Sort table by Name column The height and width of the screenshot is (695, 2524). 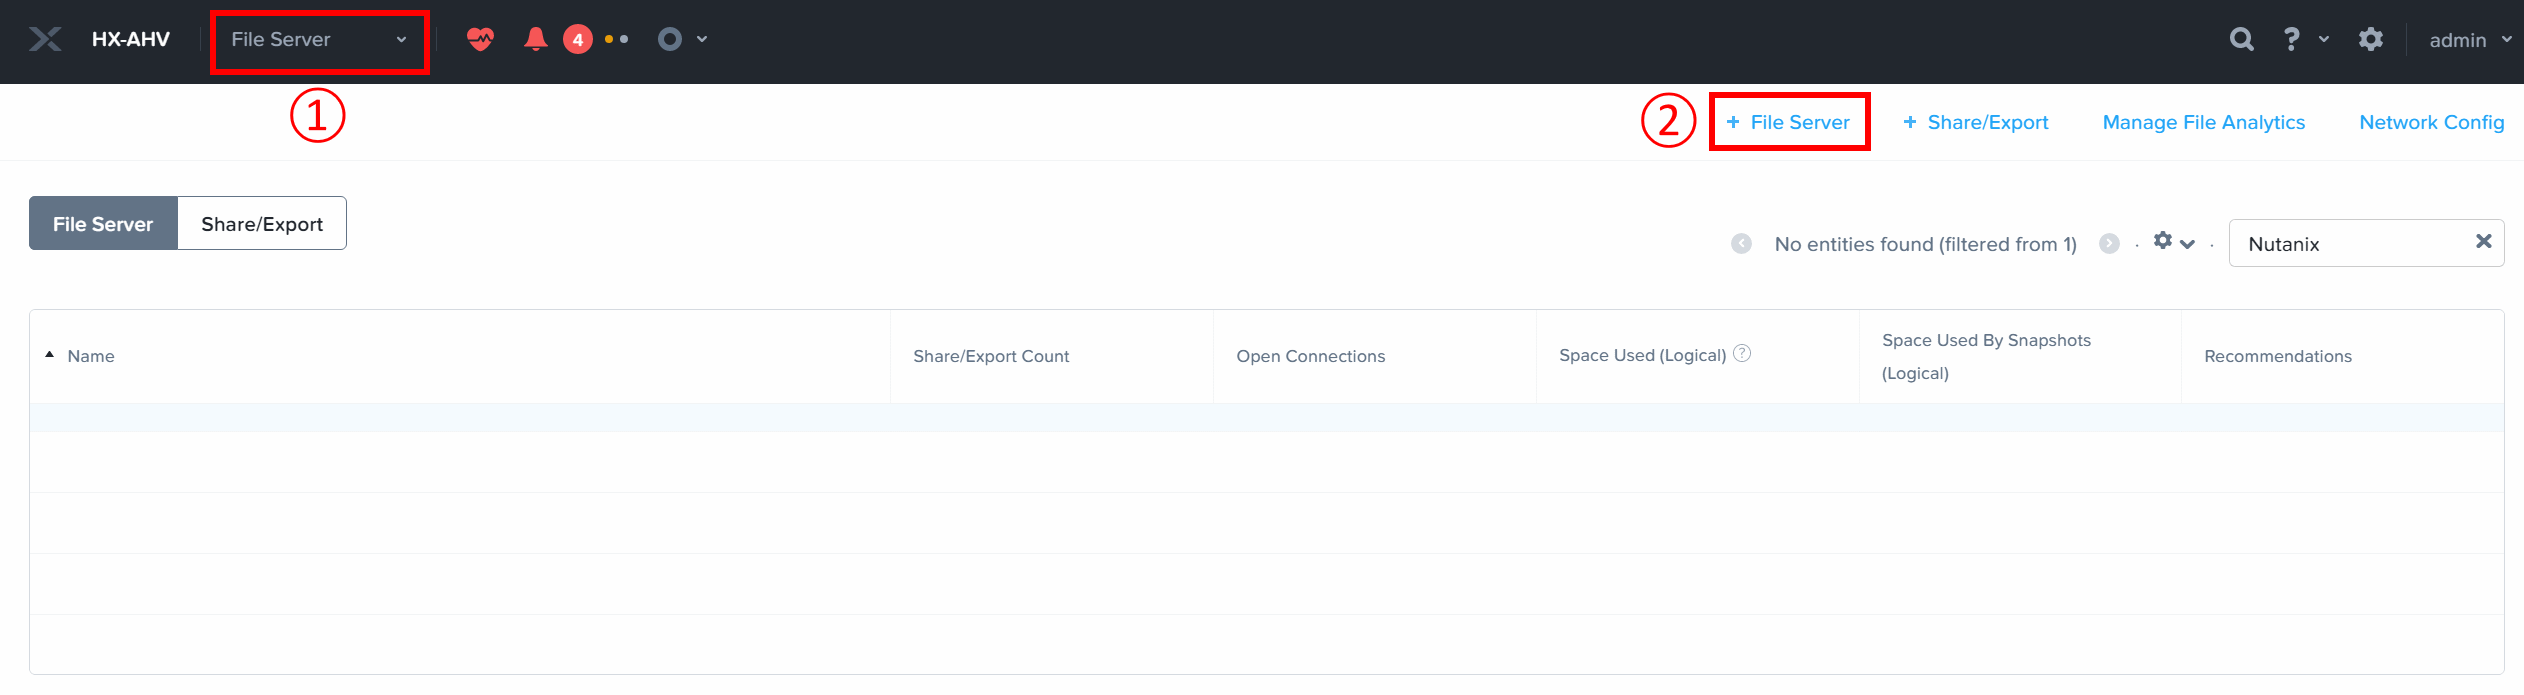click(90, 356)
